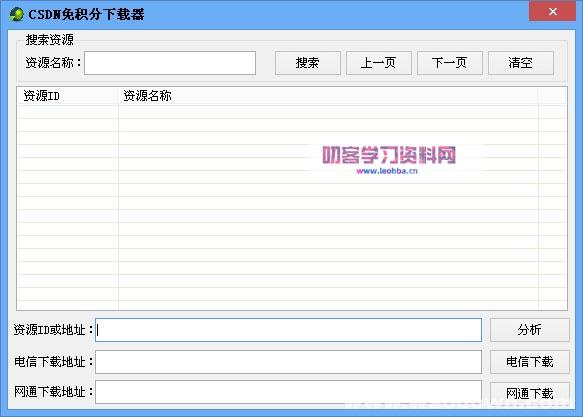Select the 资源名称： label beside the search box
The width and height of the screenshot is (583, 417).
[x=54, y=63]
